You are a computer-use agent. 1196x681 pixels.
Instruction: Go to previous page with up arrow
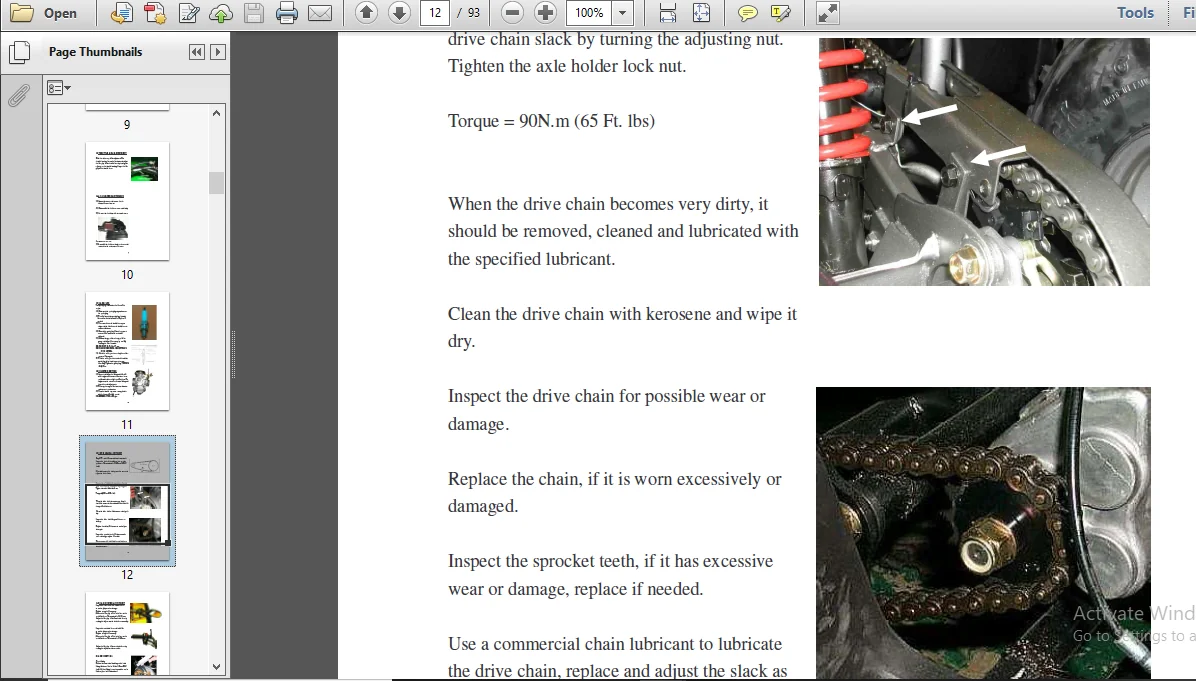[x=367, y=13]
